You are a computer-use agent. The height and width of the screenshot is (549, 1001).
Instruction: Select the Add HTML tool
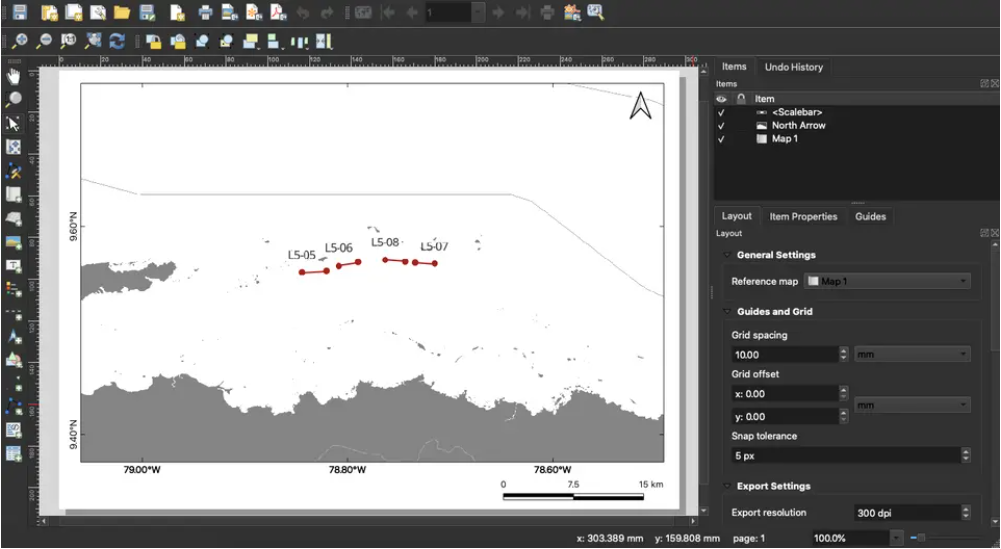pyautogui.click(x=13, y=430)
